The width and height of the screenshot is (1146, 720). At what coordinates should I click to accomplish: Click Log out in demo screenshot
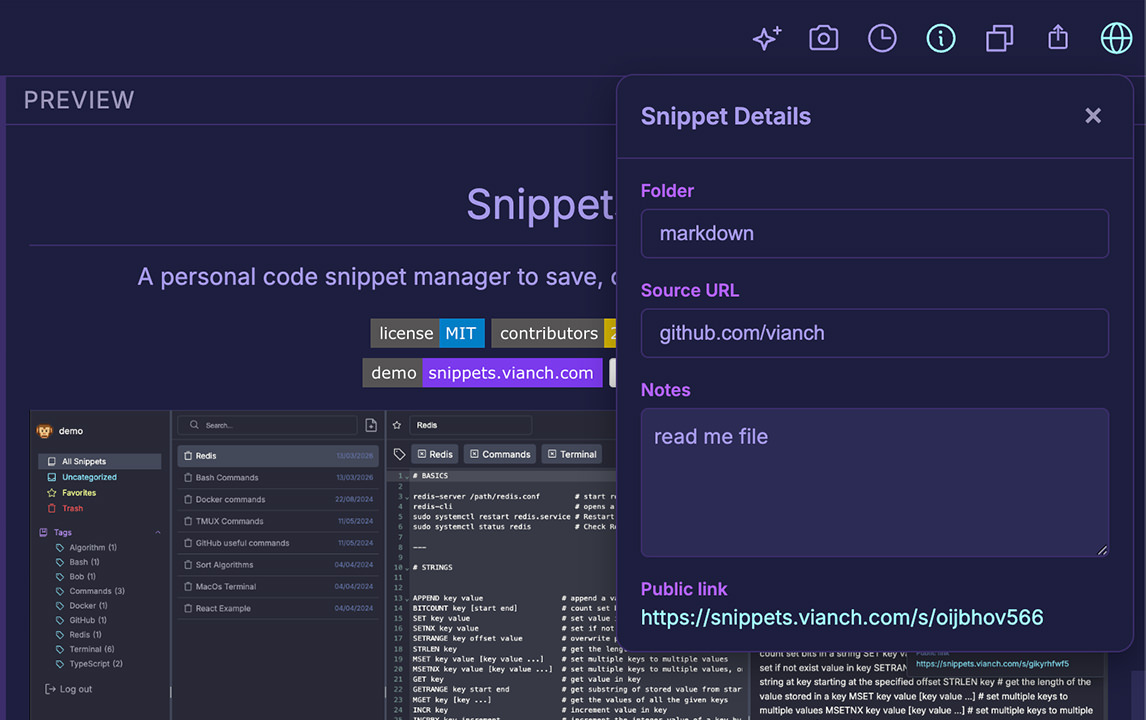(69, 689)
